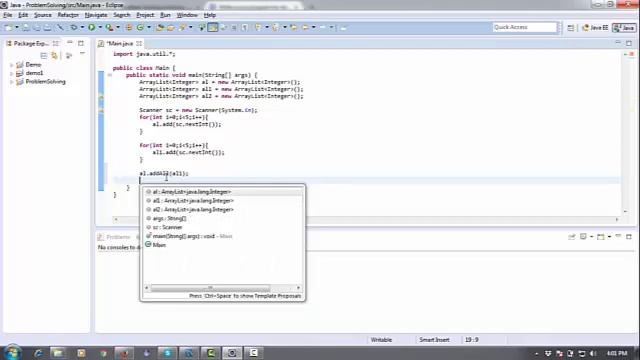Click the Open Task folder toolbar icon
Image resolution: width=640 pixels, height=360 pixels.
[x=171, y=27]
